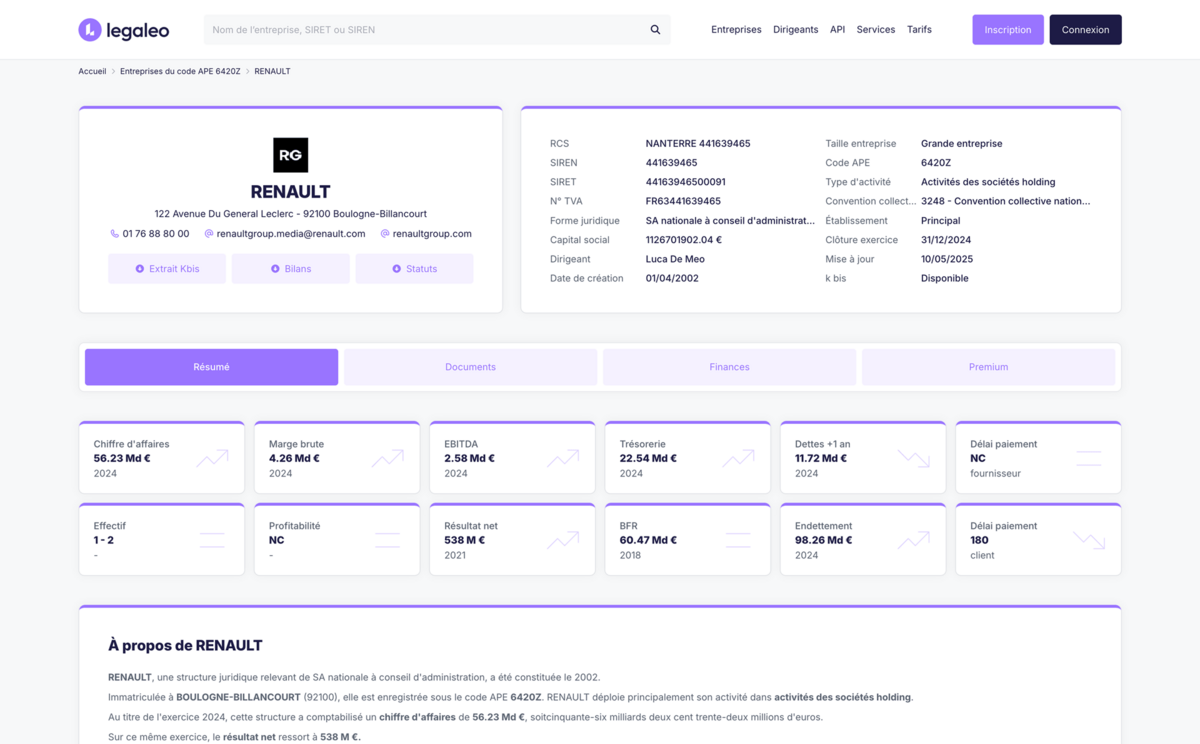Click the download icon in Bilans button
The height and width of the screenshot is (744, 1200).
275,269
